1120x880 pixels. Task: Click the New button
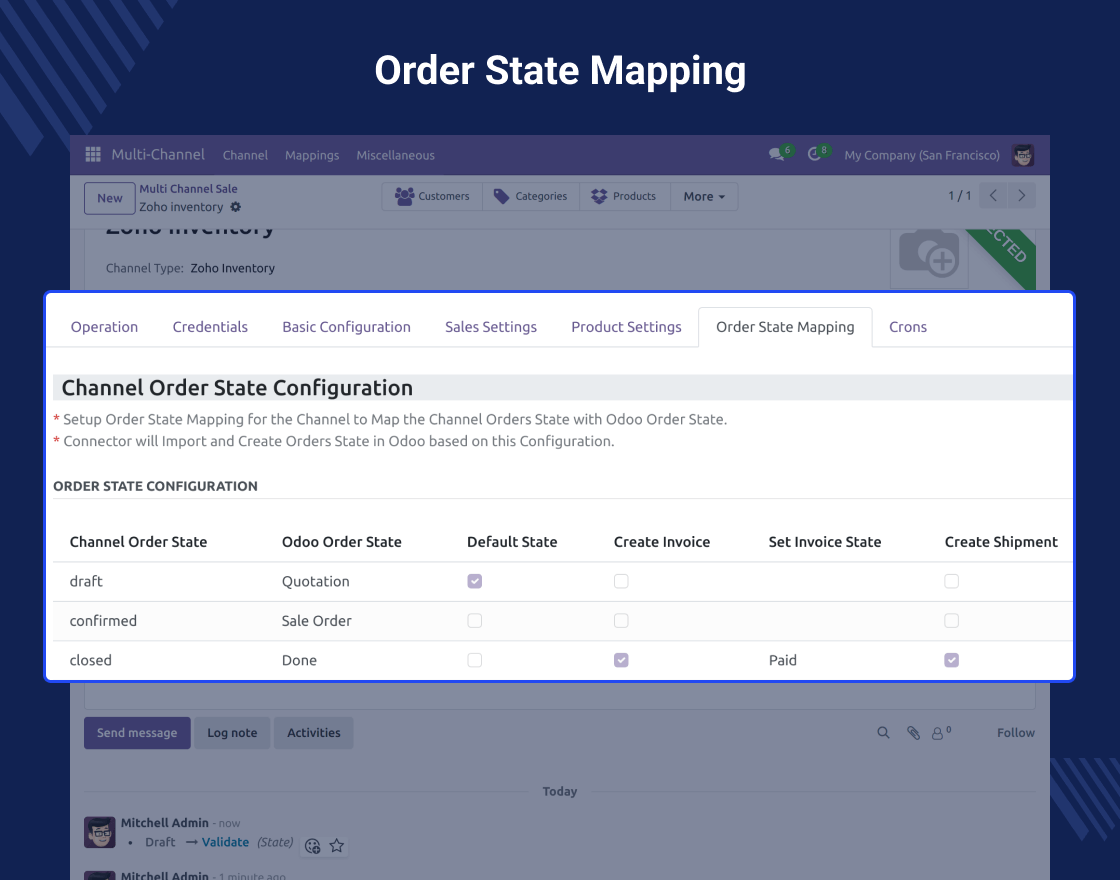tap(110, 198)
